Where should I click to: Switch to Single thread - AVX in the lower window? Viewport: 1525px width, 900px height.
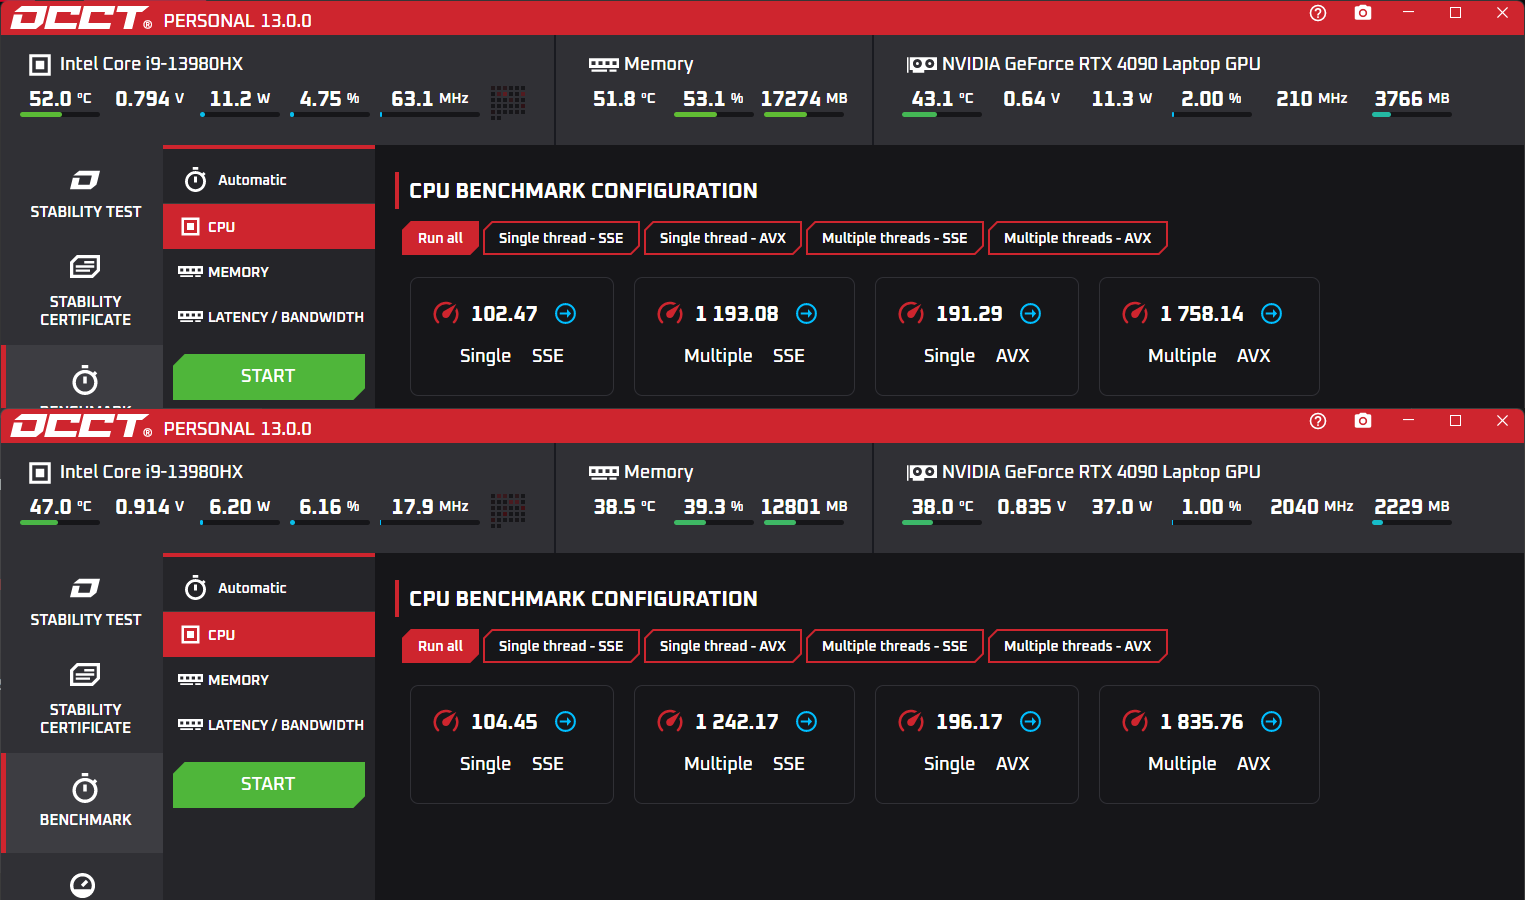pyautogui.click(x=723, y=646)
